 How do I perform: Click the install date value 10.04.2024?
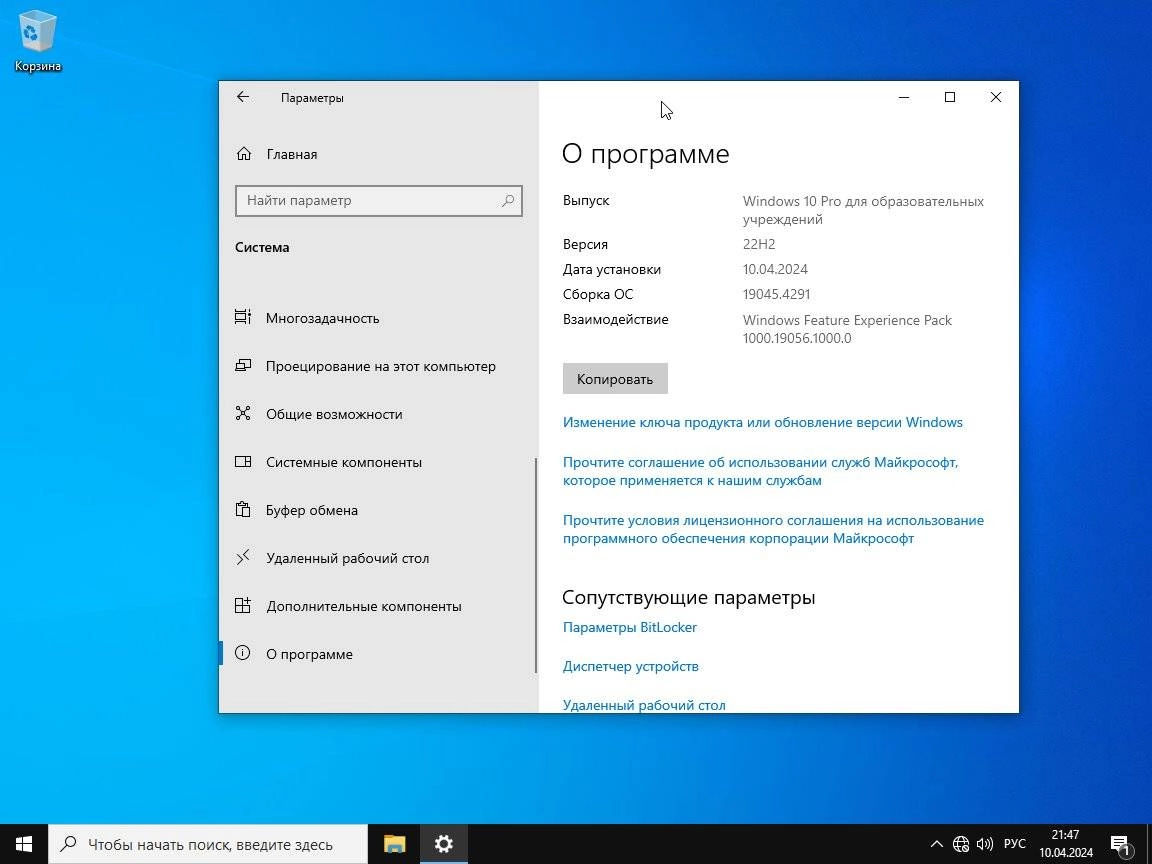(775, 269)
